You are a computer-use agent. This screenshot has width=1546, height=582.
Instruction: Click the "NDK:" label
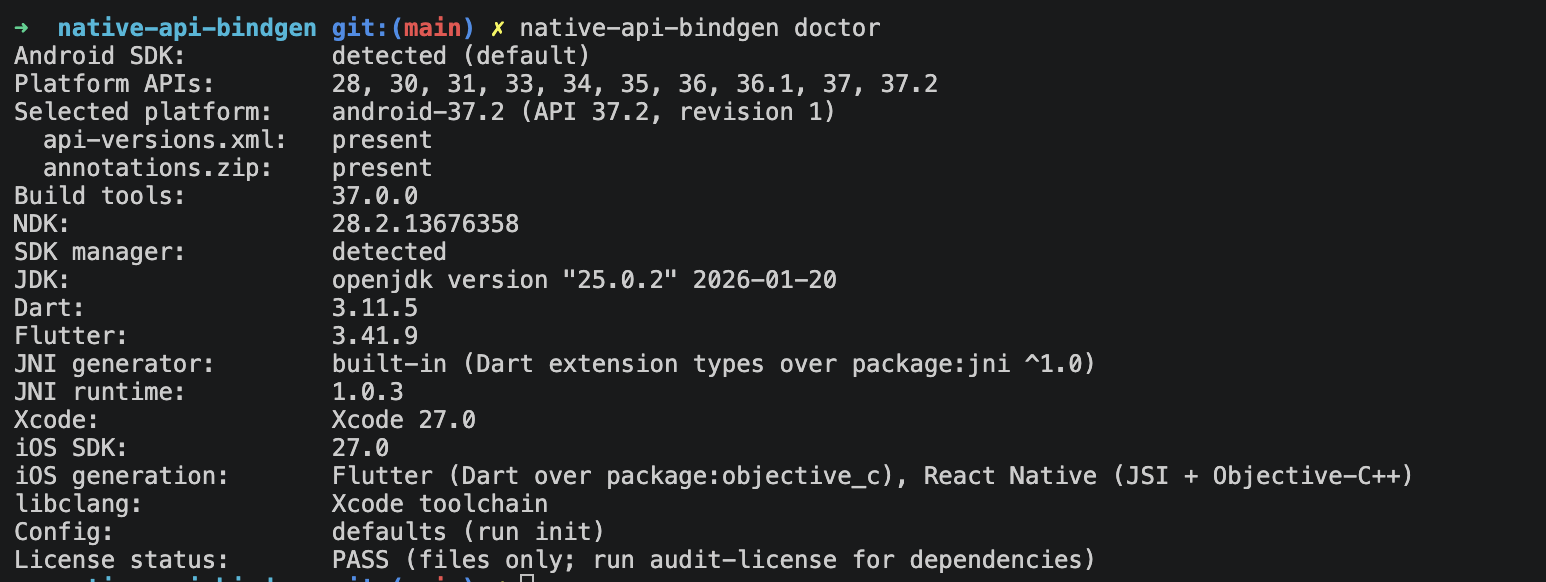click(x=42, y=224)
